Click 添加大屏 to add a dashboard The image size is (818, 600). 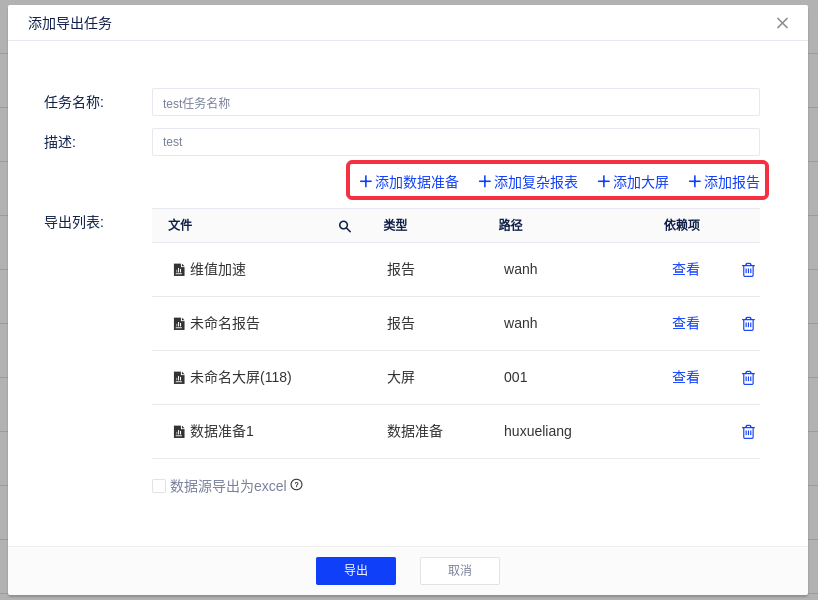(633, 182)
